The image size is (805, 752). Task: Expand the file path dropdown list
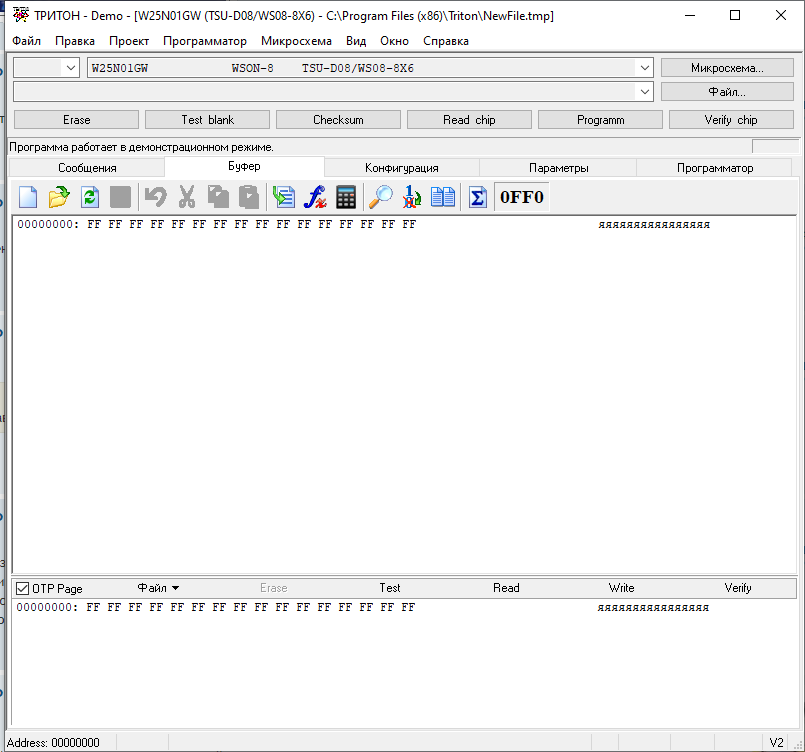tap(644, 92)
